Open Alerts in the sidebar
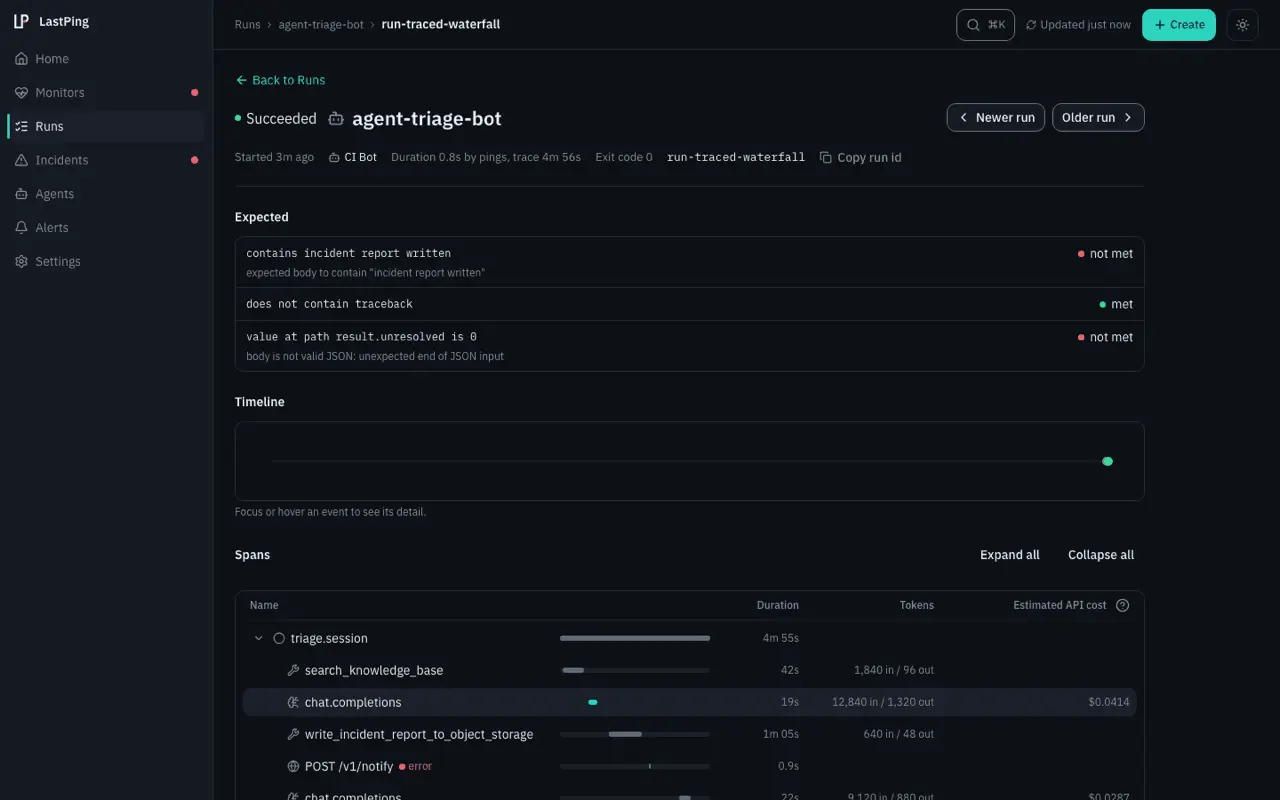 point(106,228)
